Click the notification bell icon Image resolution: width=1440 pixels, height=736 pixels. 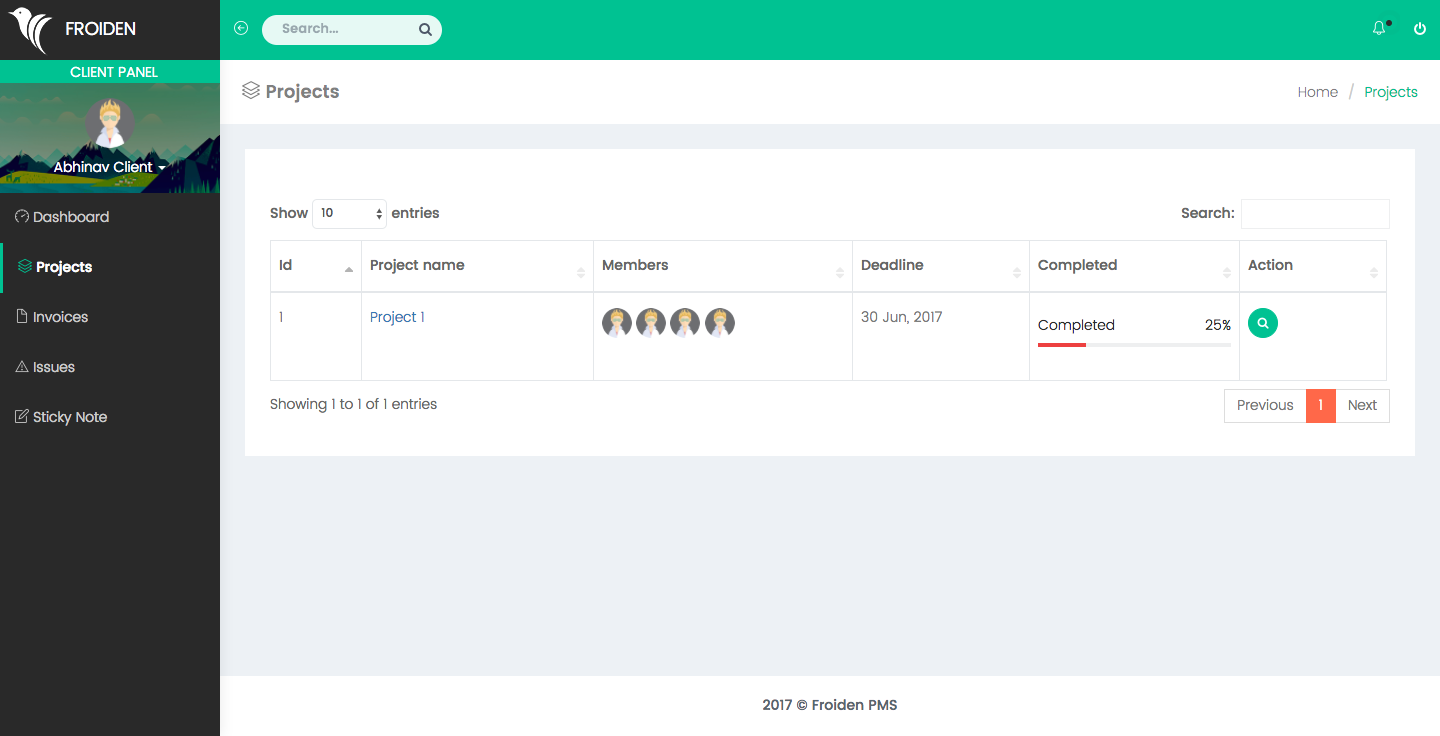pos(1379,28)
